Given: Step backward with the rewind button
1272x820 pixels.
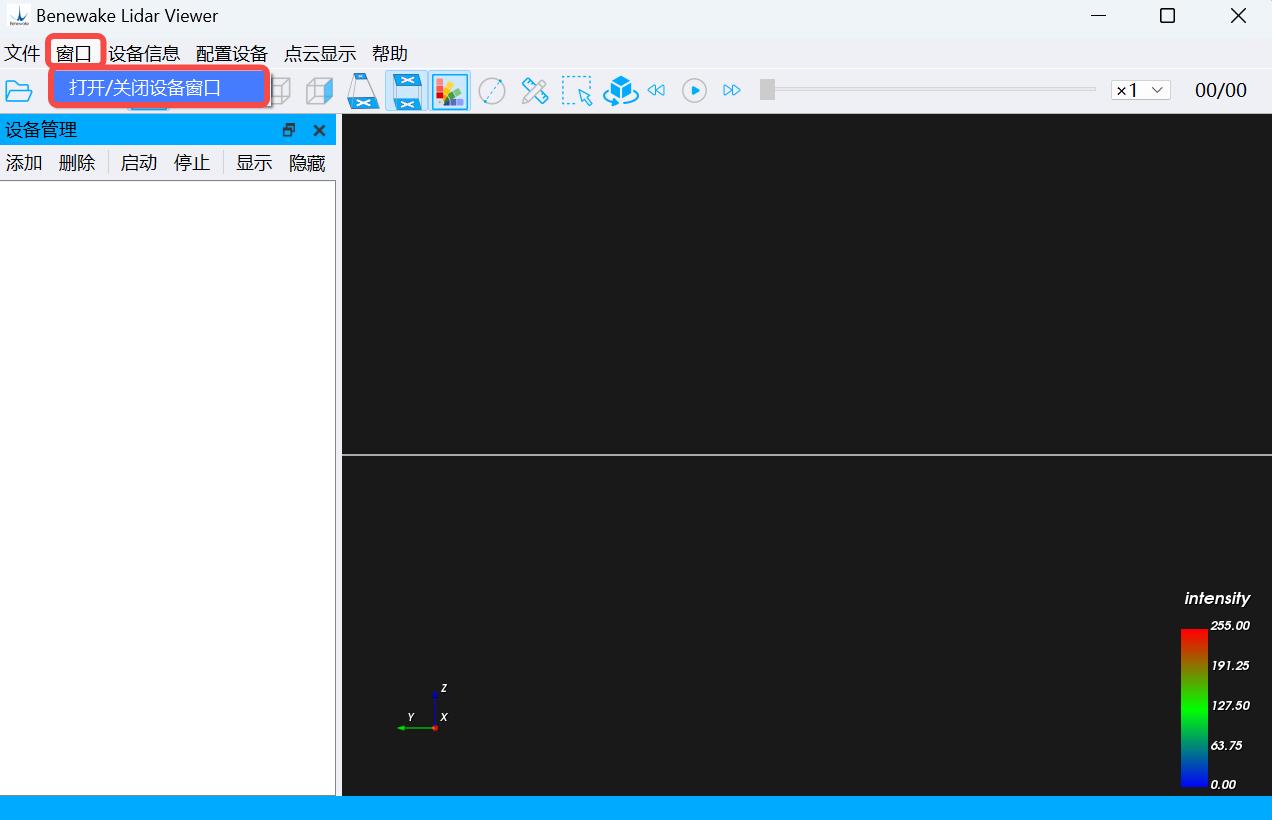Looking at the screenshot, I should pos(656,90).
